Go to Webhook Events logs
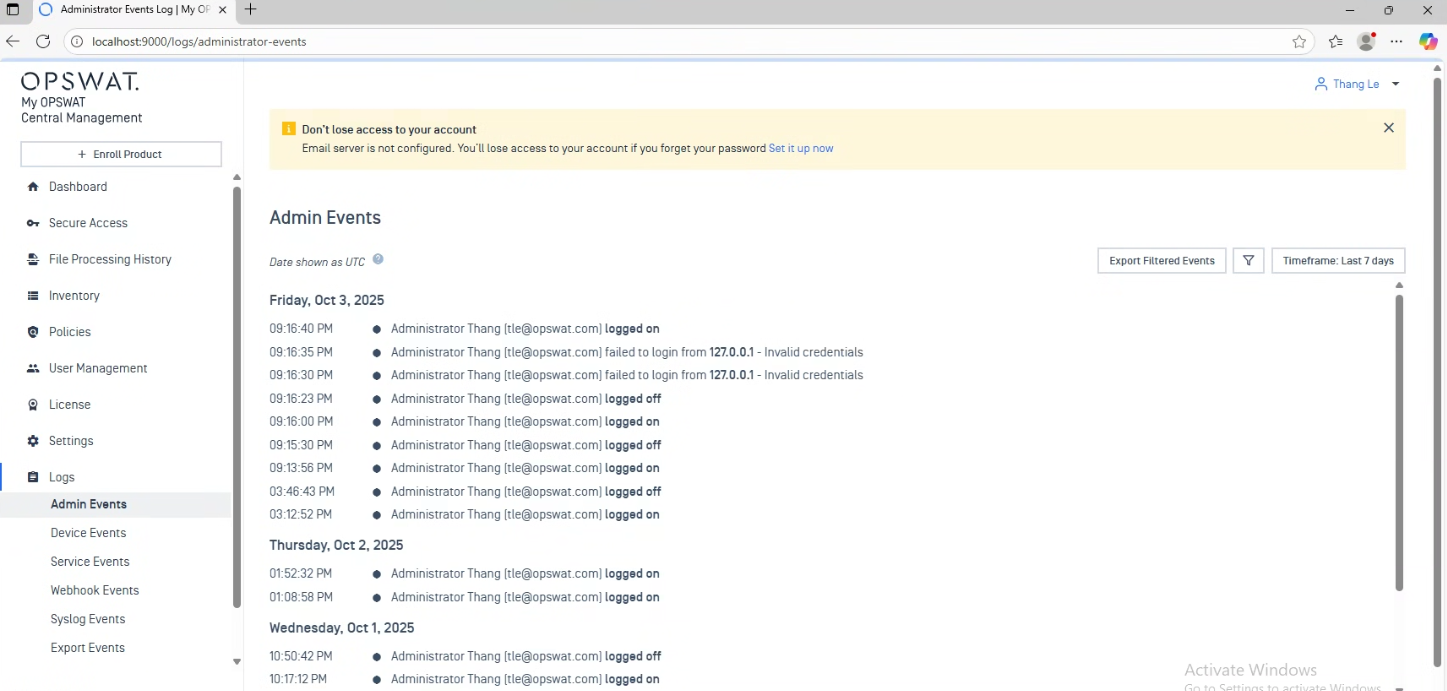The image size is (1447, 691). click(x=95, y=590)
